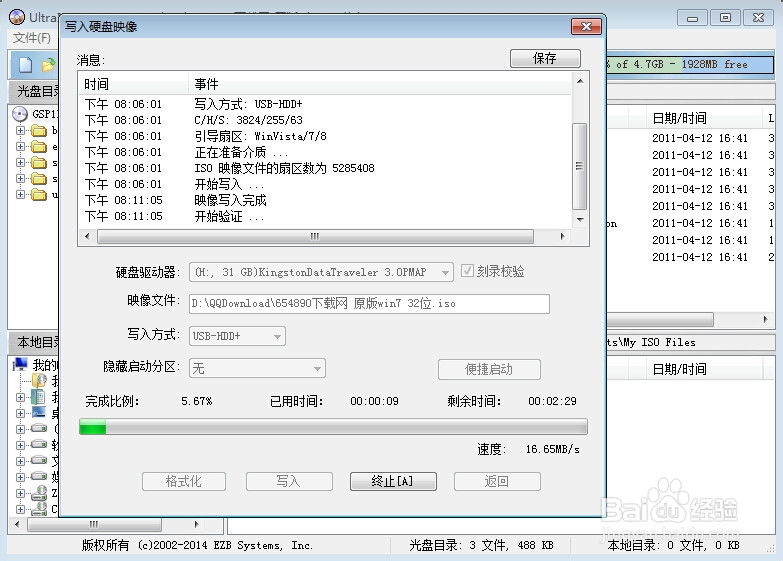
Task: Select the ISO 映像文件的扇区数为 5285408 row
Action: [325, 168]
